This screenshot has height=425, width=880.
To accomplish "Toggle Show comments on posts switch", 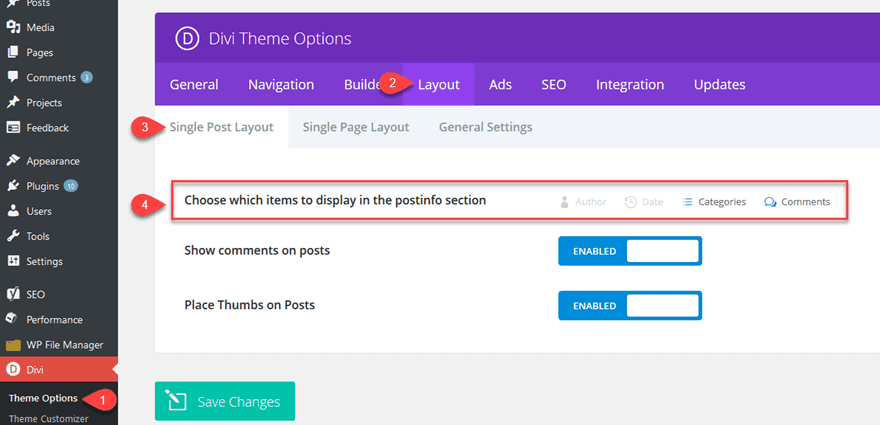I will click(629, 251).
